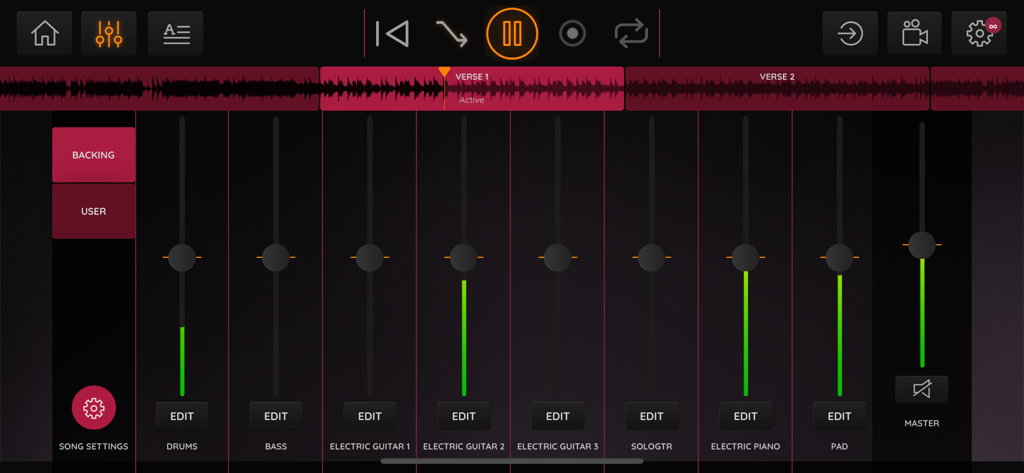Screen dimensions: 1024x473
Task: Click the Bass volume fader knob
Action: (276, 257)
